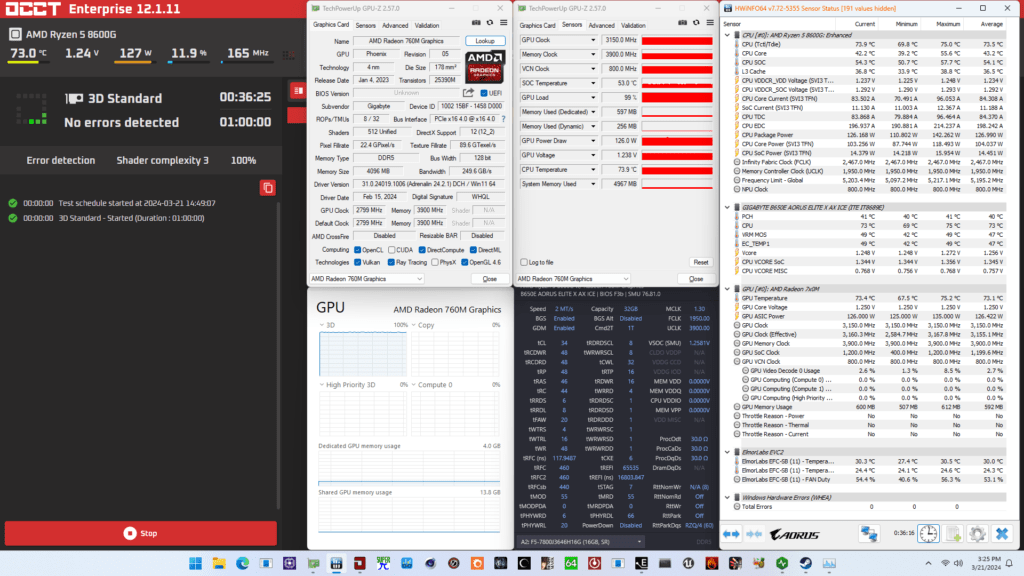This screenshot has width=1024, height=576.
Task: Click Close button in GPU-Z Sensors window
Action: point(696,279)
